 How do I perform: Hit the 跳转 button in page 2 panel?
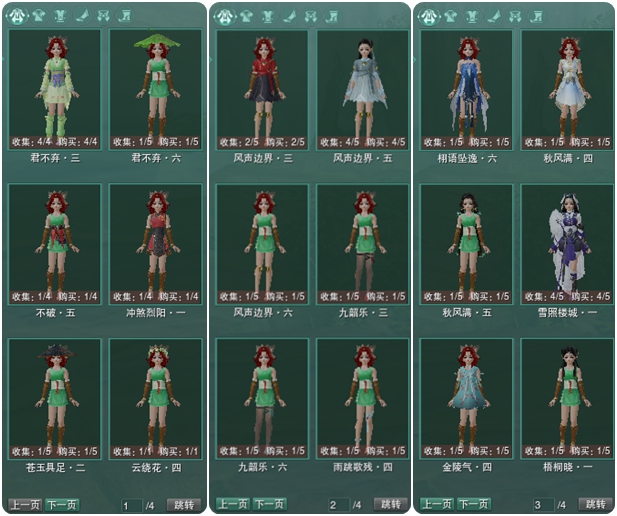pos(391,504)
